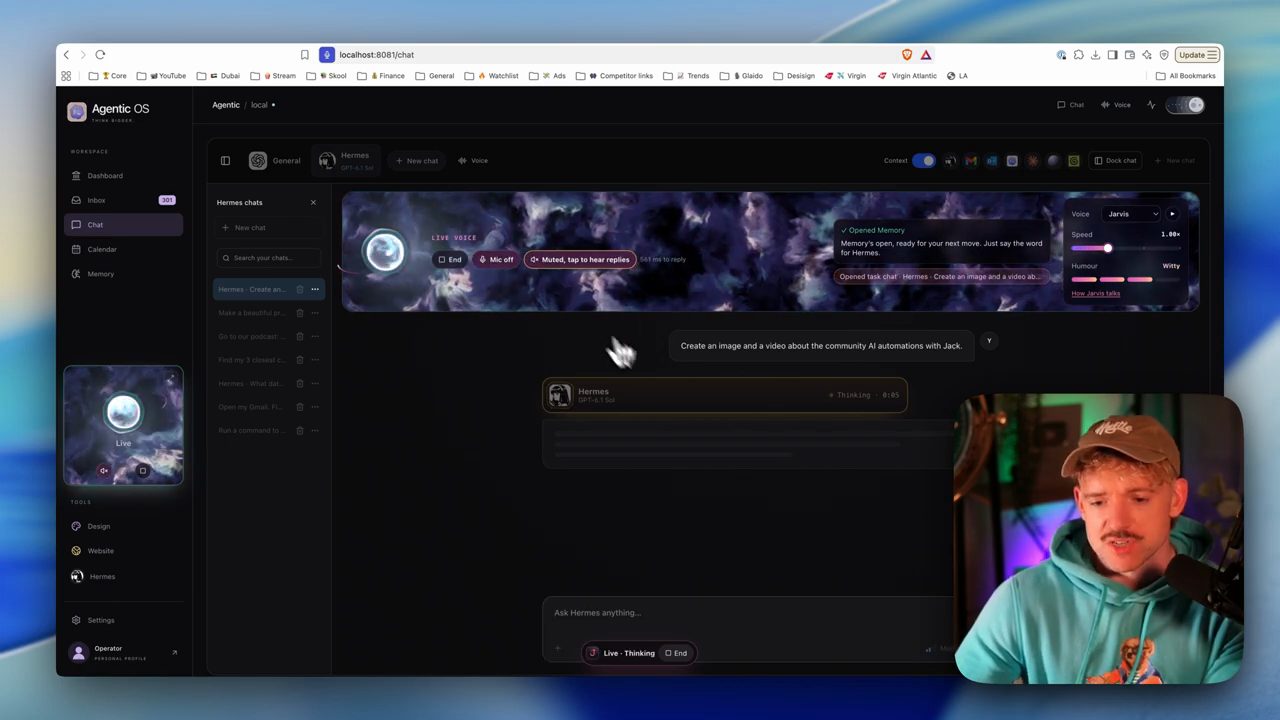Open the Design tool in sidebar
The width and height of the screenshot is (1280, 720).
[124, 527]
